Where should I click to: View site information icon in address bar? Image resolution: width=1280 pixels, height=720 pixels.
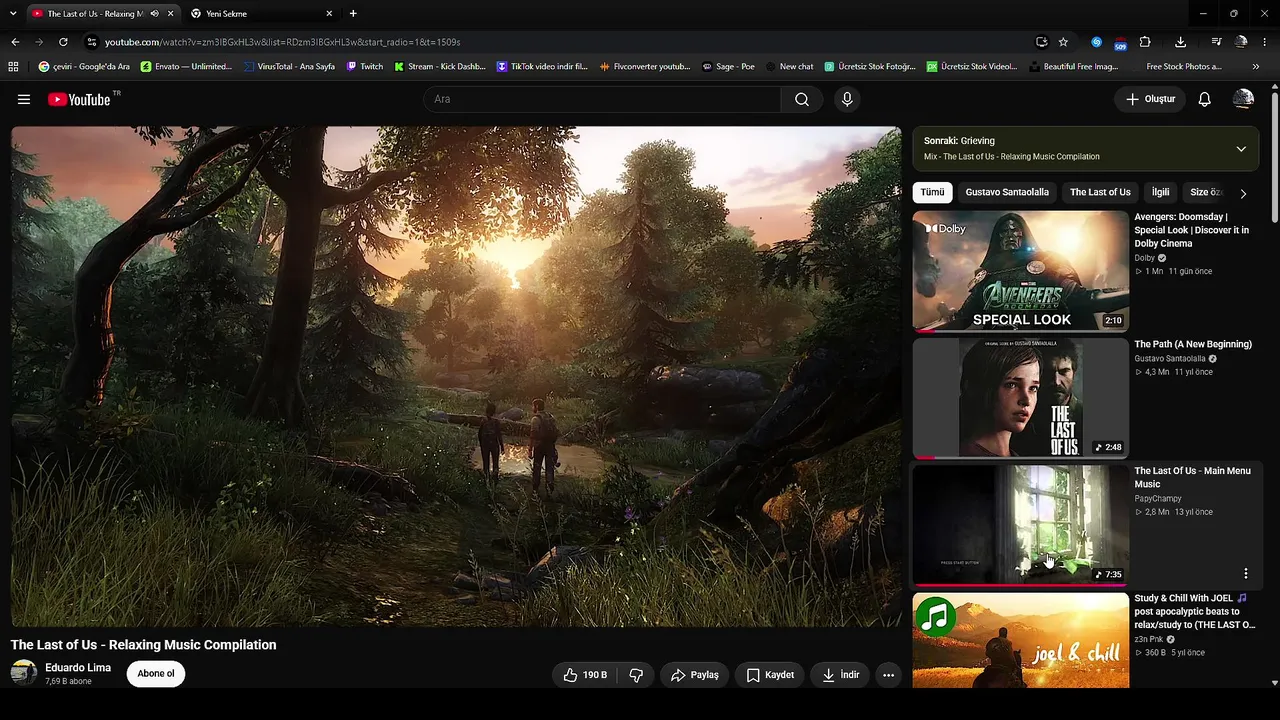click(91, 42)
